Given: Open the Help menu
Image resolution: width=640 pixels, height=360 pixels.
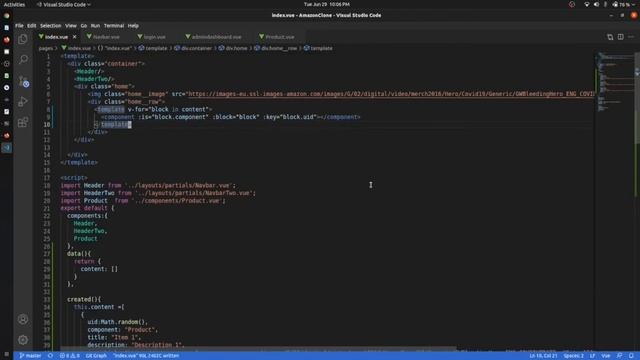Looking at the screenshot, I should point(133,26).
